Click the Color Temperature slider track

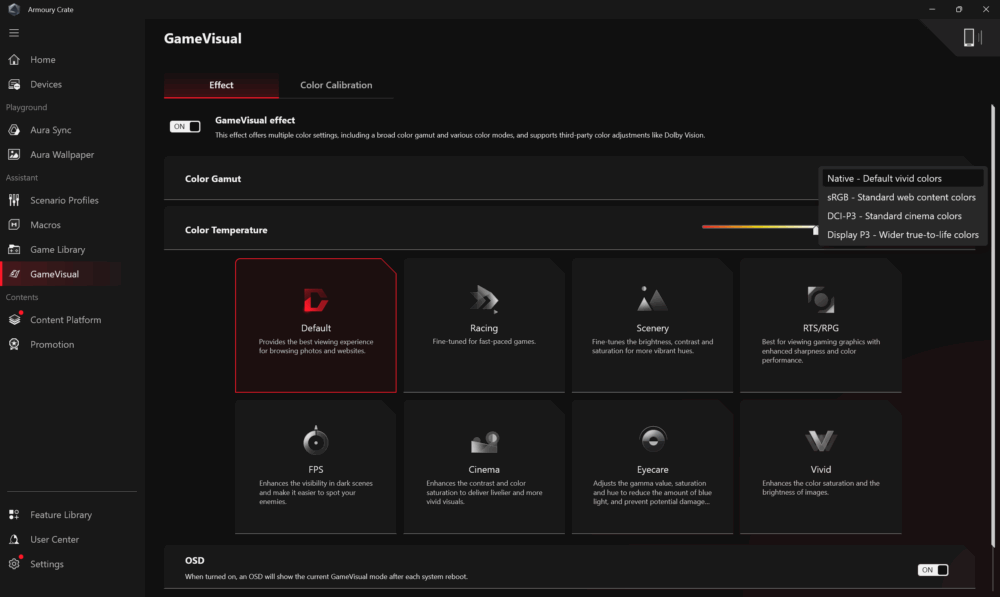pos(759,226)
